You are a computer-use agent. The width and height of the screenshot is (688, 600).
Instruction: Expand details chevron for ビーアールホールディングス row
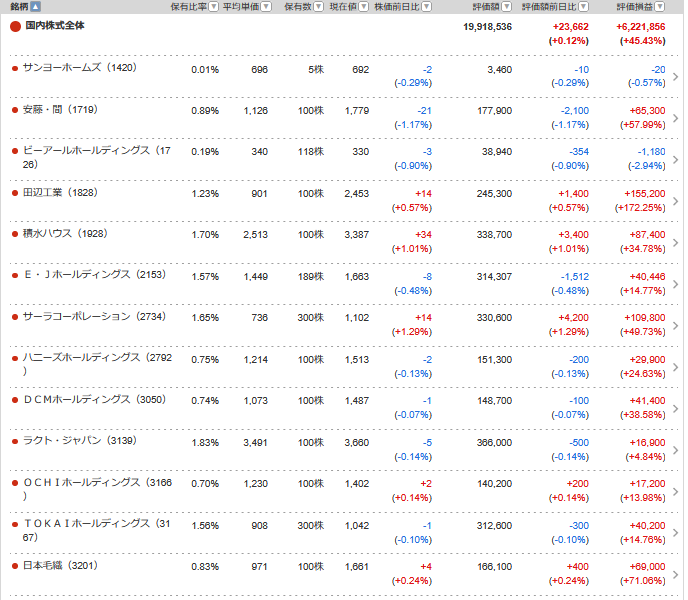(x=676, y=159)
